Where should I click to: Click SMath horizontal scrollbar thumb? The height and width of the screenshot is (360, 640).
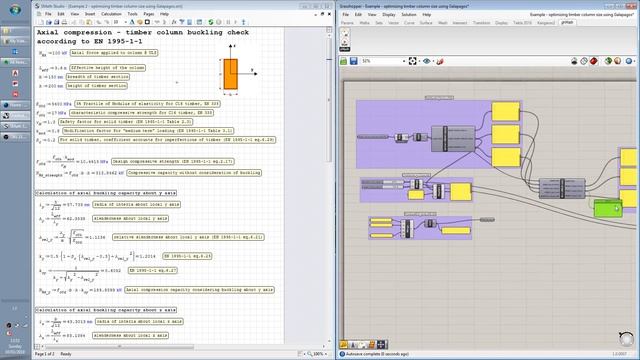pyautogui.click(x=119, y=347)
